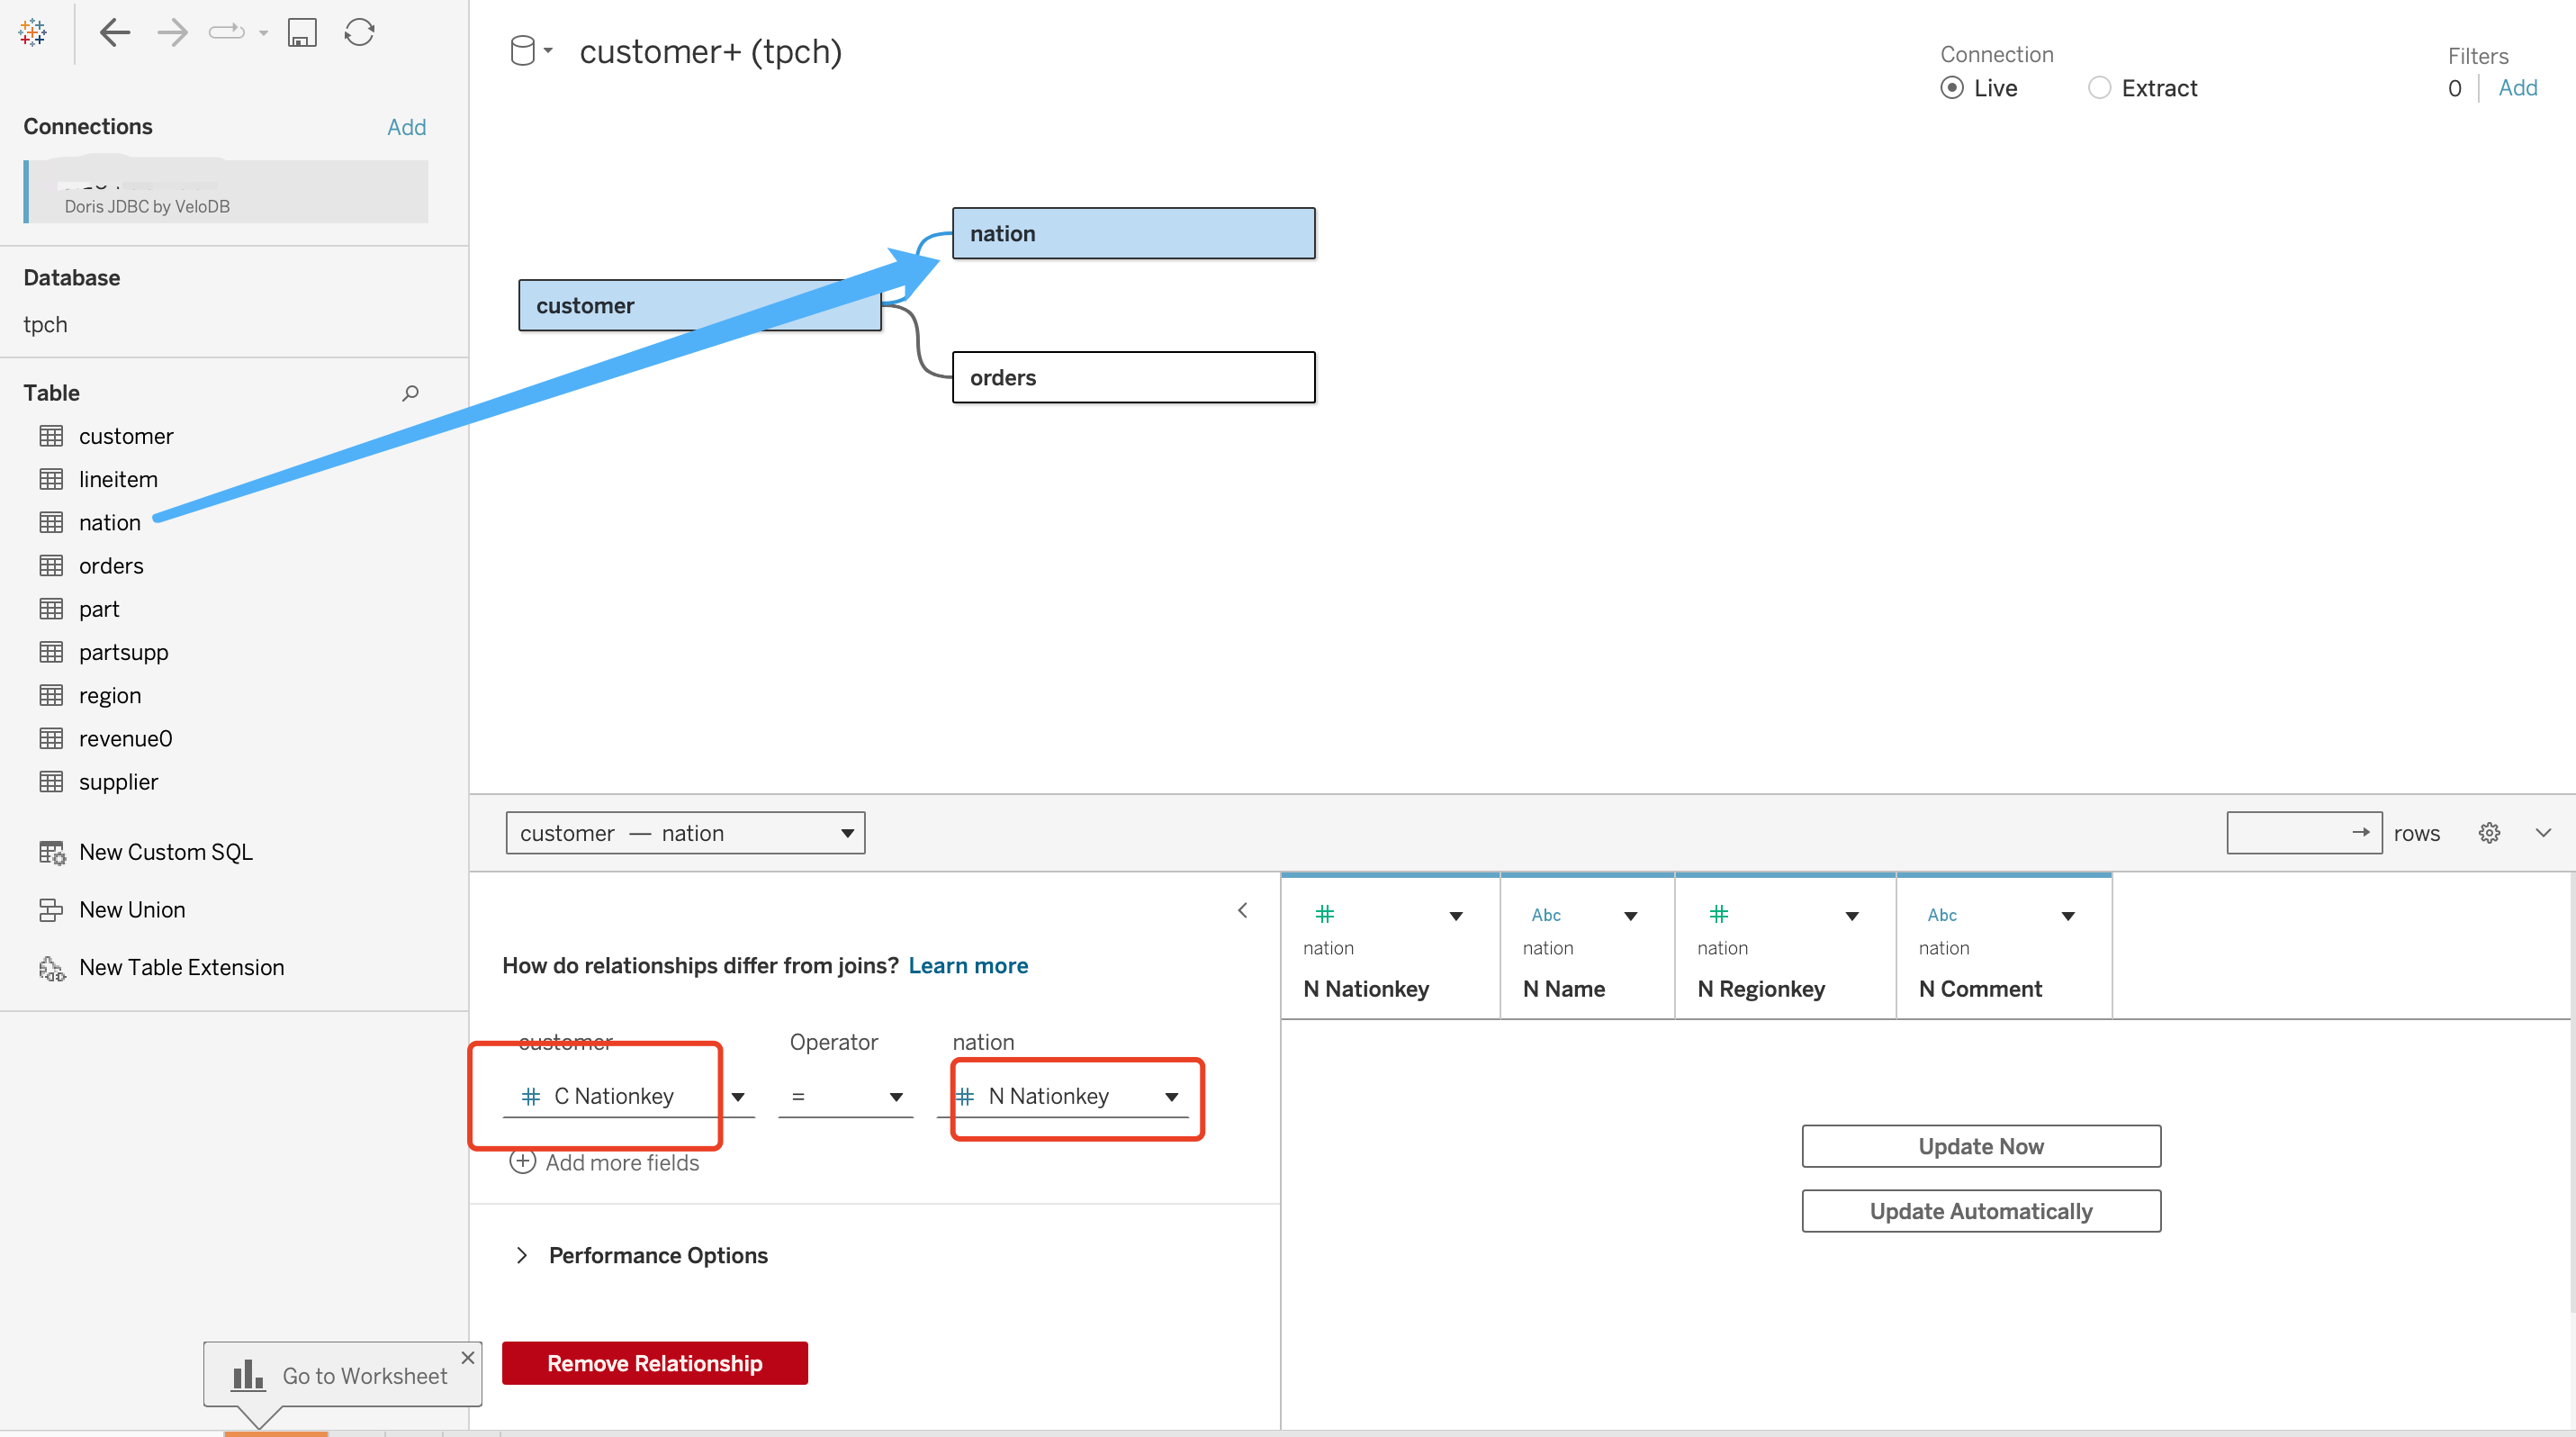The width and height of the screenshot is (2576, 1437).
Task: Select the New Union option
Action: (131, 910)
